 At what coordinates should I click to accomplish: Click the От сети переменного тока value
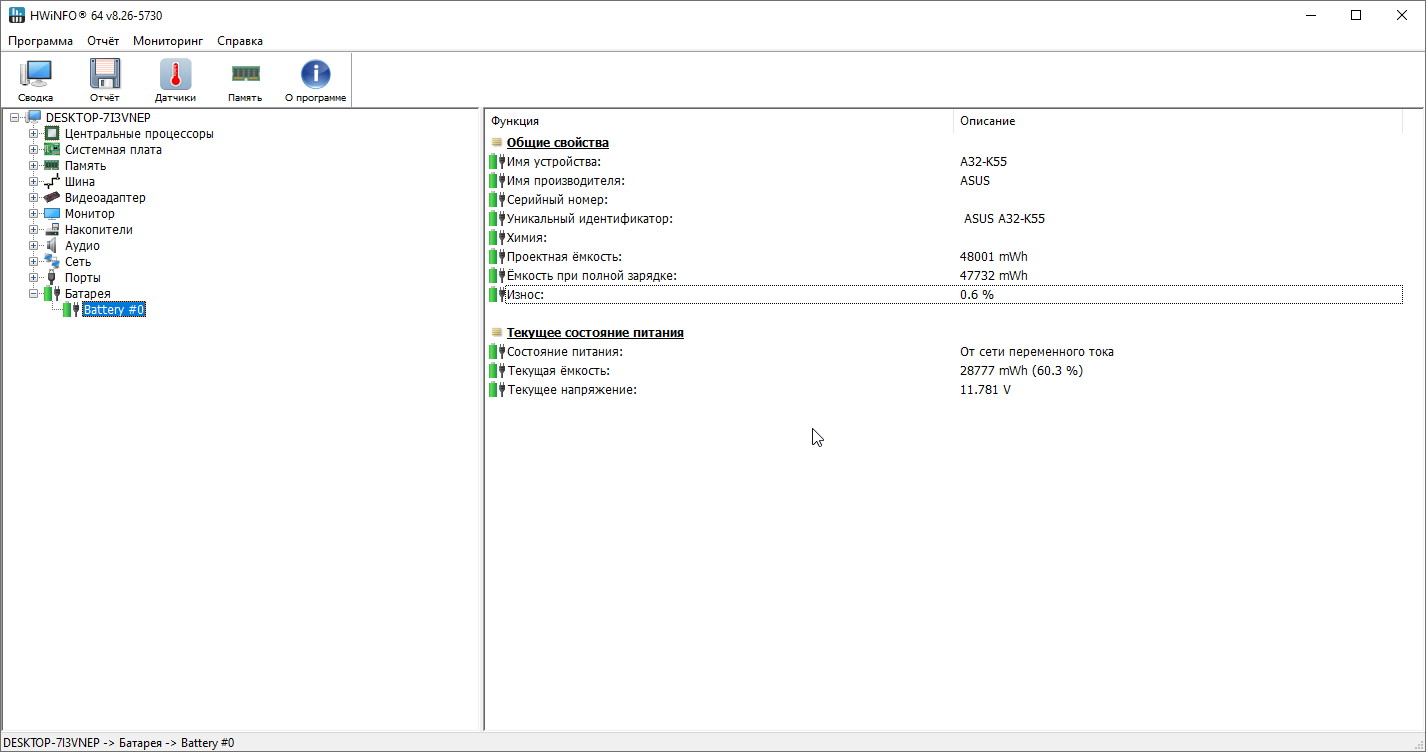[x=1036, y=351]
